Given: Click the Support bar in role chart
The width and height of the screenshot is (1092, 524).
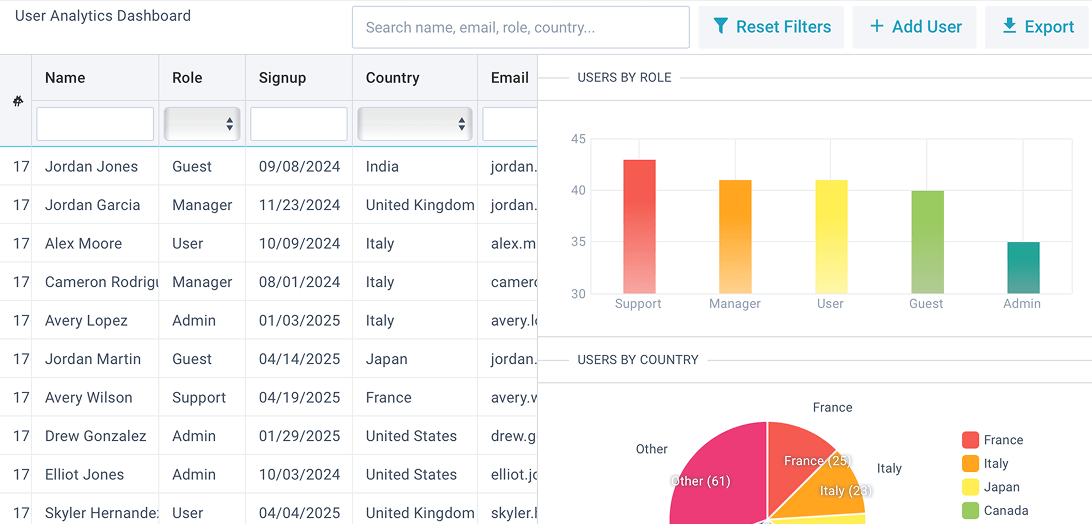Looking at the screenshot, I should [639, 226].
